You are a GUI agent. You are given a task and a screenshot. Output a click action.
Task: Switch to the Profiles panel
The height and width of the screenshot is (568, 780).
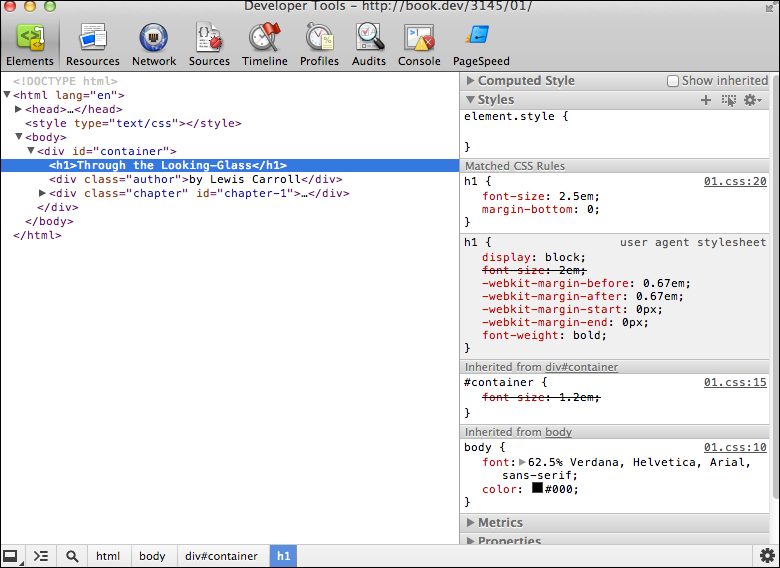tap(319, 45)
